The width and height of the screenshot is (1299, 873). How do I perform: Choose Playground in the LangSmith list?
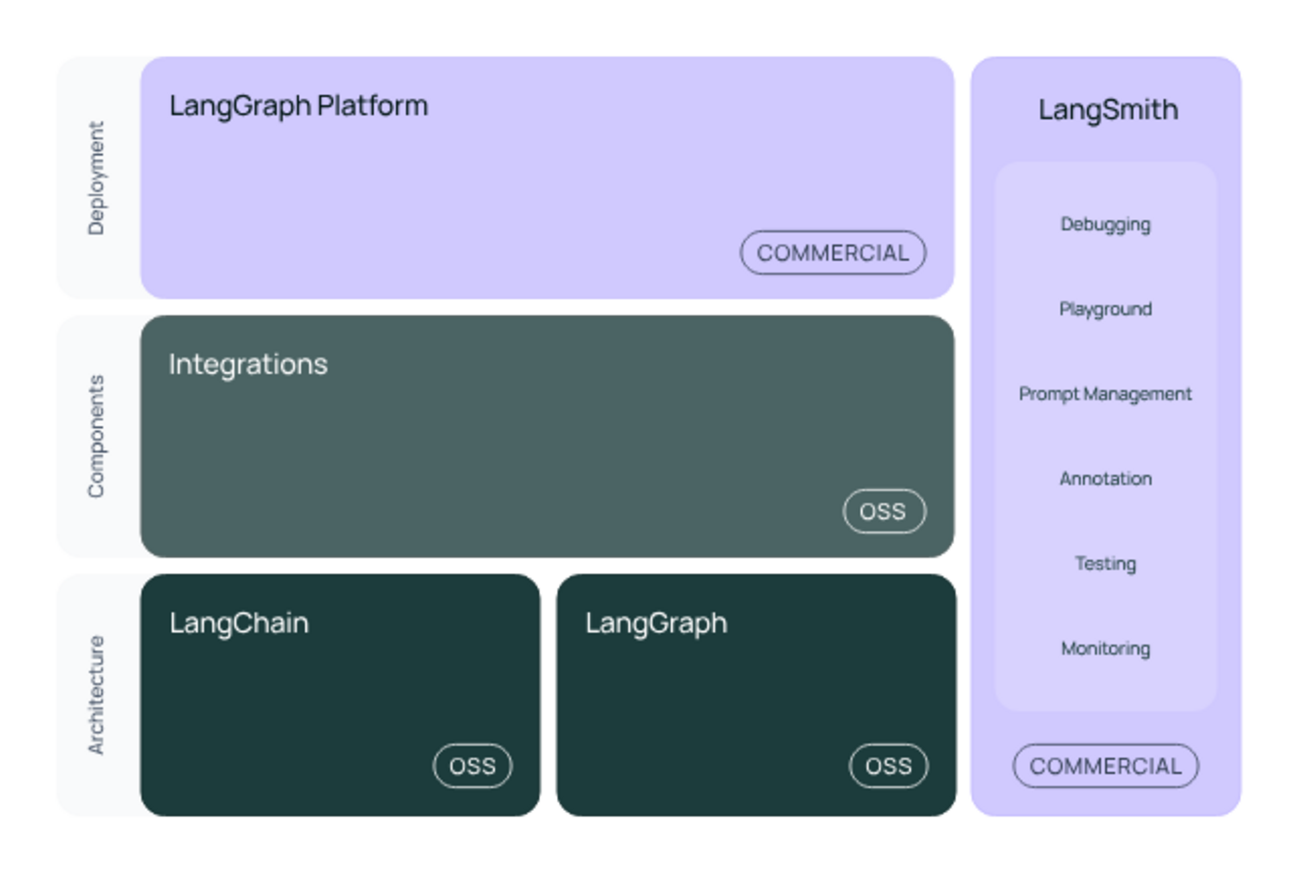1105,309
